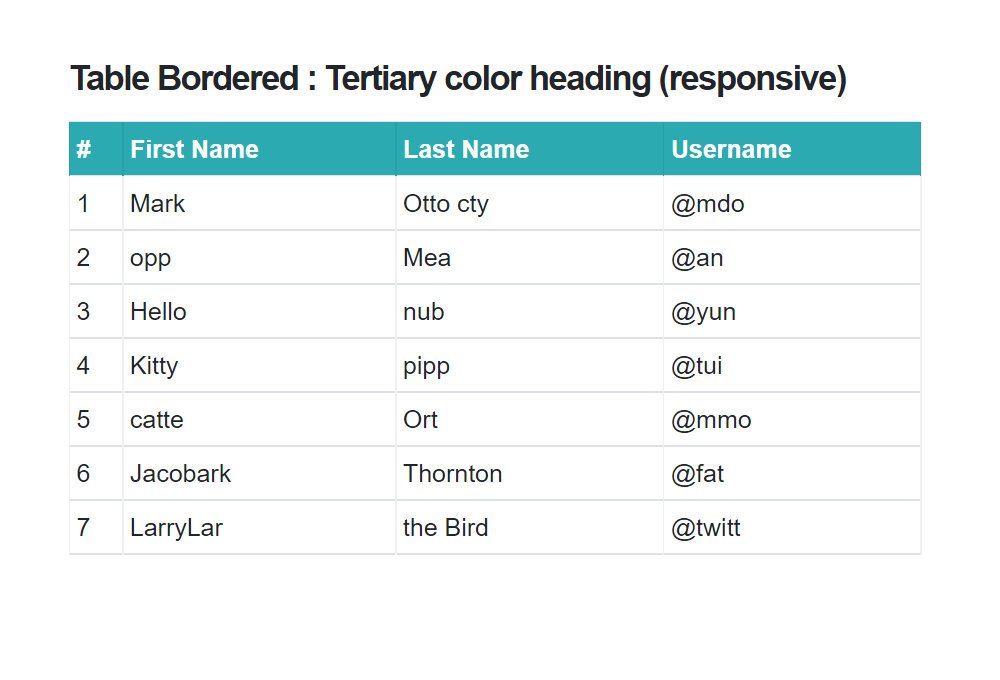Click the @twitt username cell
The width and height of the screenshot is (1000, 680).
tap(792, 528)
